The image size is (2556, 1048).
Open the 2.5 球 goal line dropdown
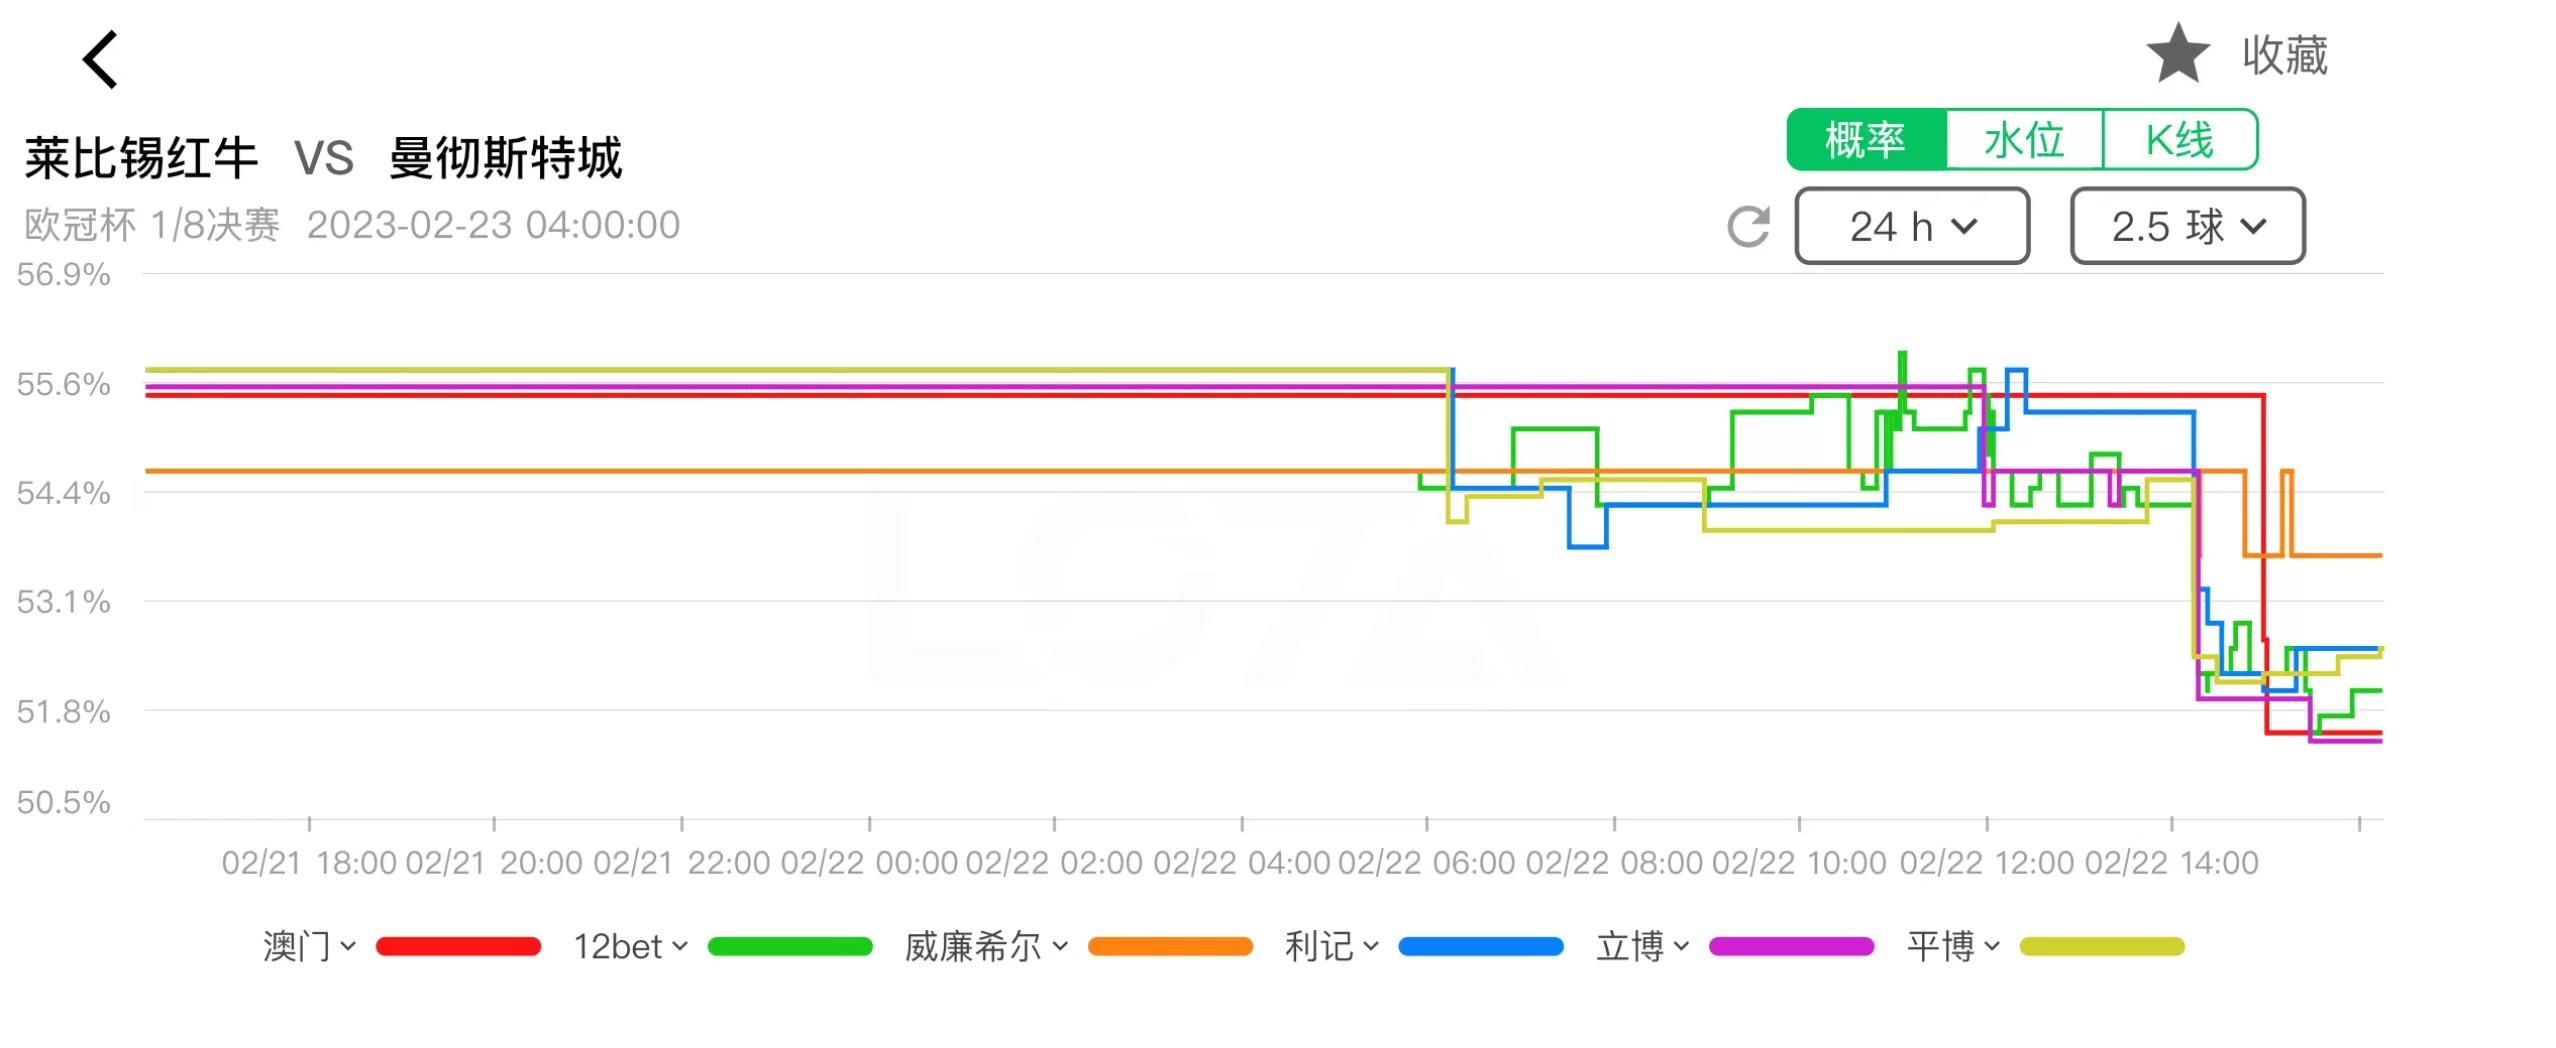coord(2187,227)
